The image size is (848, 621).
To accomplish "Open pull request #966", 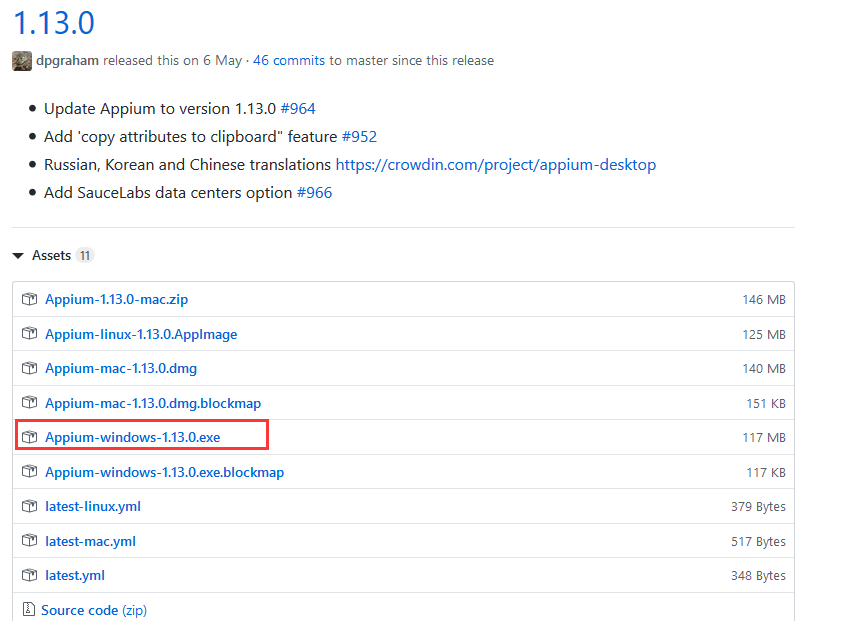I will 314,193.
